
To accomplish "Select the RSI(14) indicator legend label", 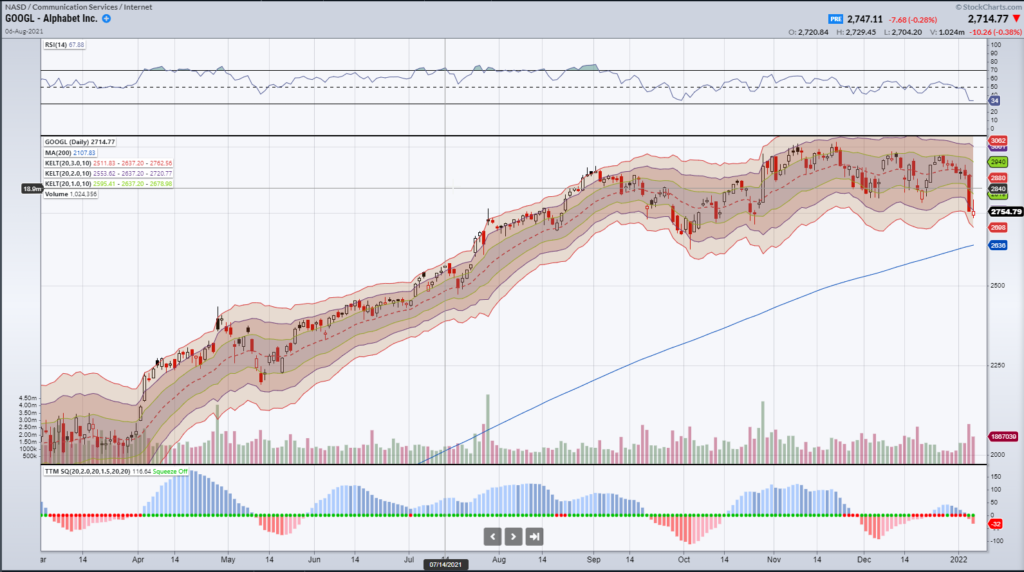I will 64,45.
